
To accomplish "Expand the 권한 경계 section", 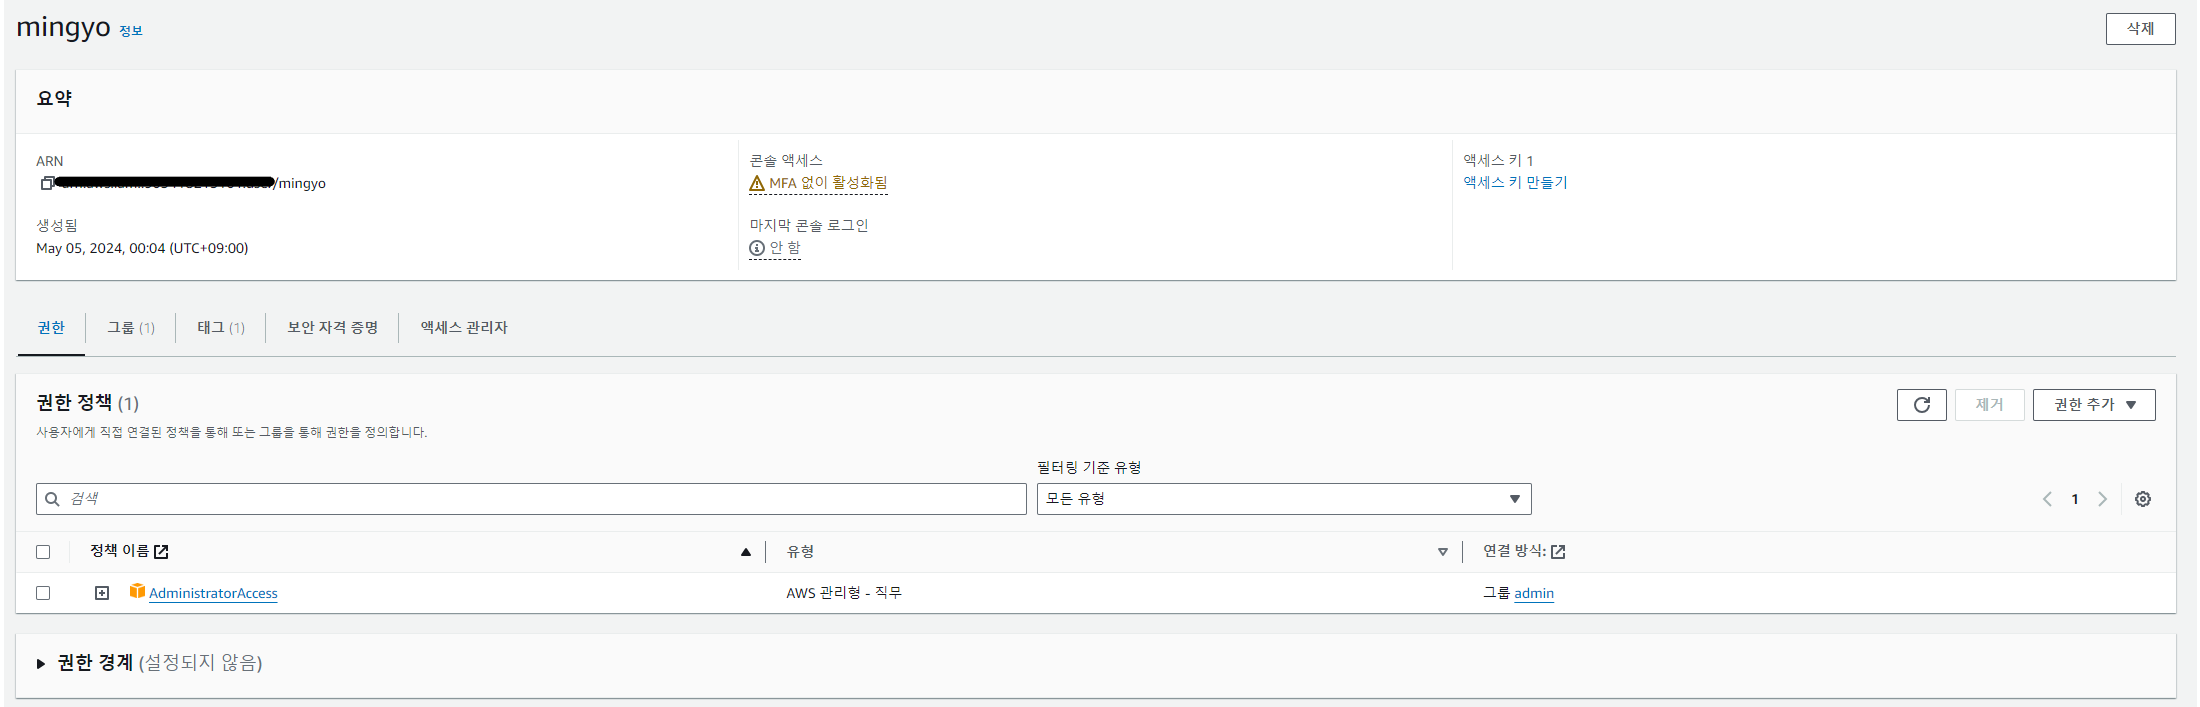I will 41,663.
